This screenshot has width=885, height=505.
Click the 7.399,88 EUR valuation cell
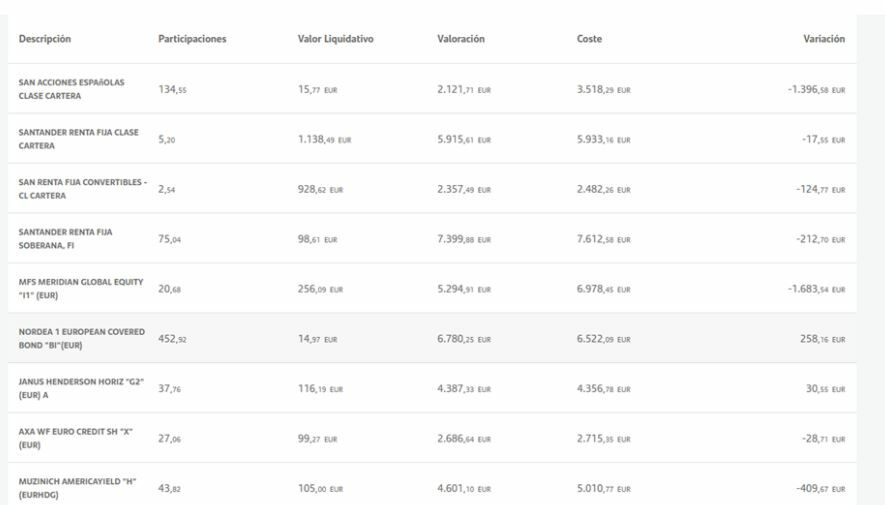point(464,238)
